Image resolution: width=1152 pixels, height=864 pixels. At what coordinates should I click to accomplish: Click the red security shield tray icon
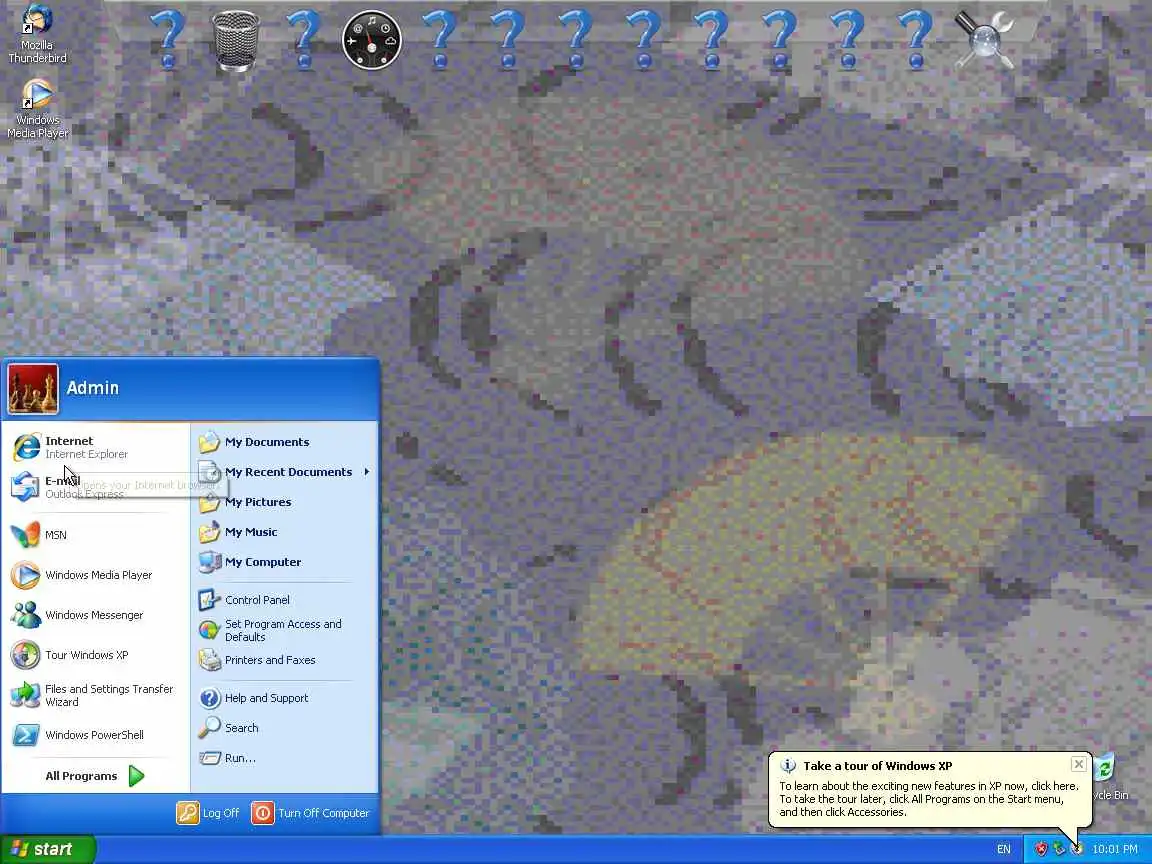1041,849
